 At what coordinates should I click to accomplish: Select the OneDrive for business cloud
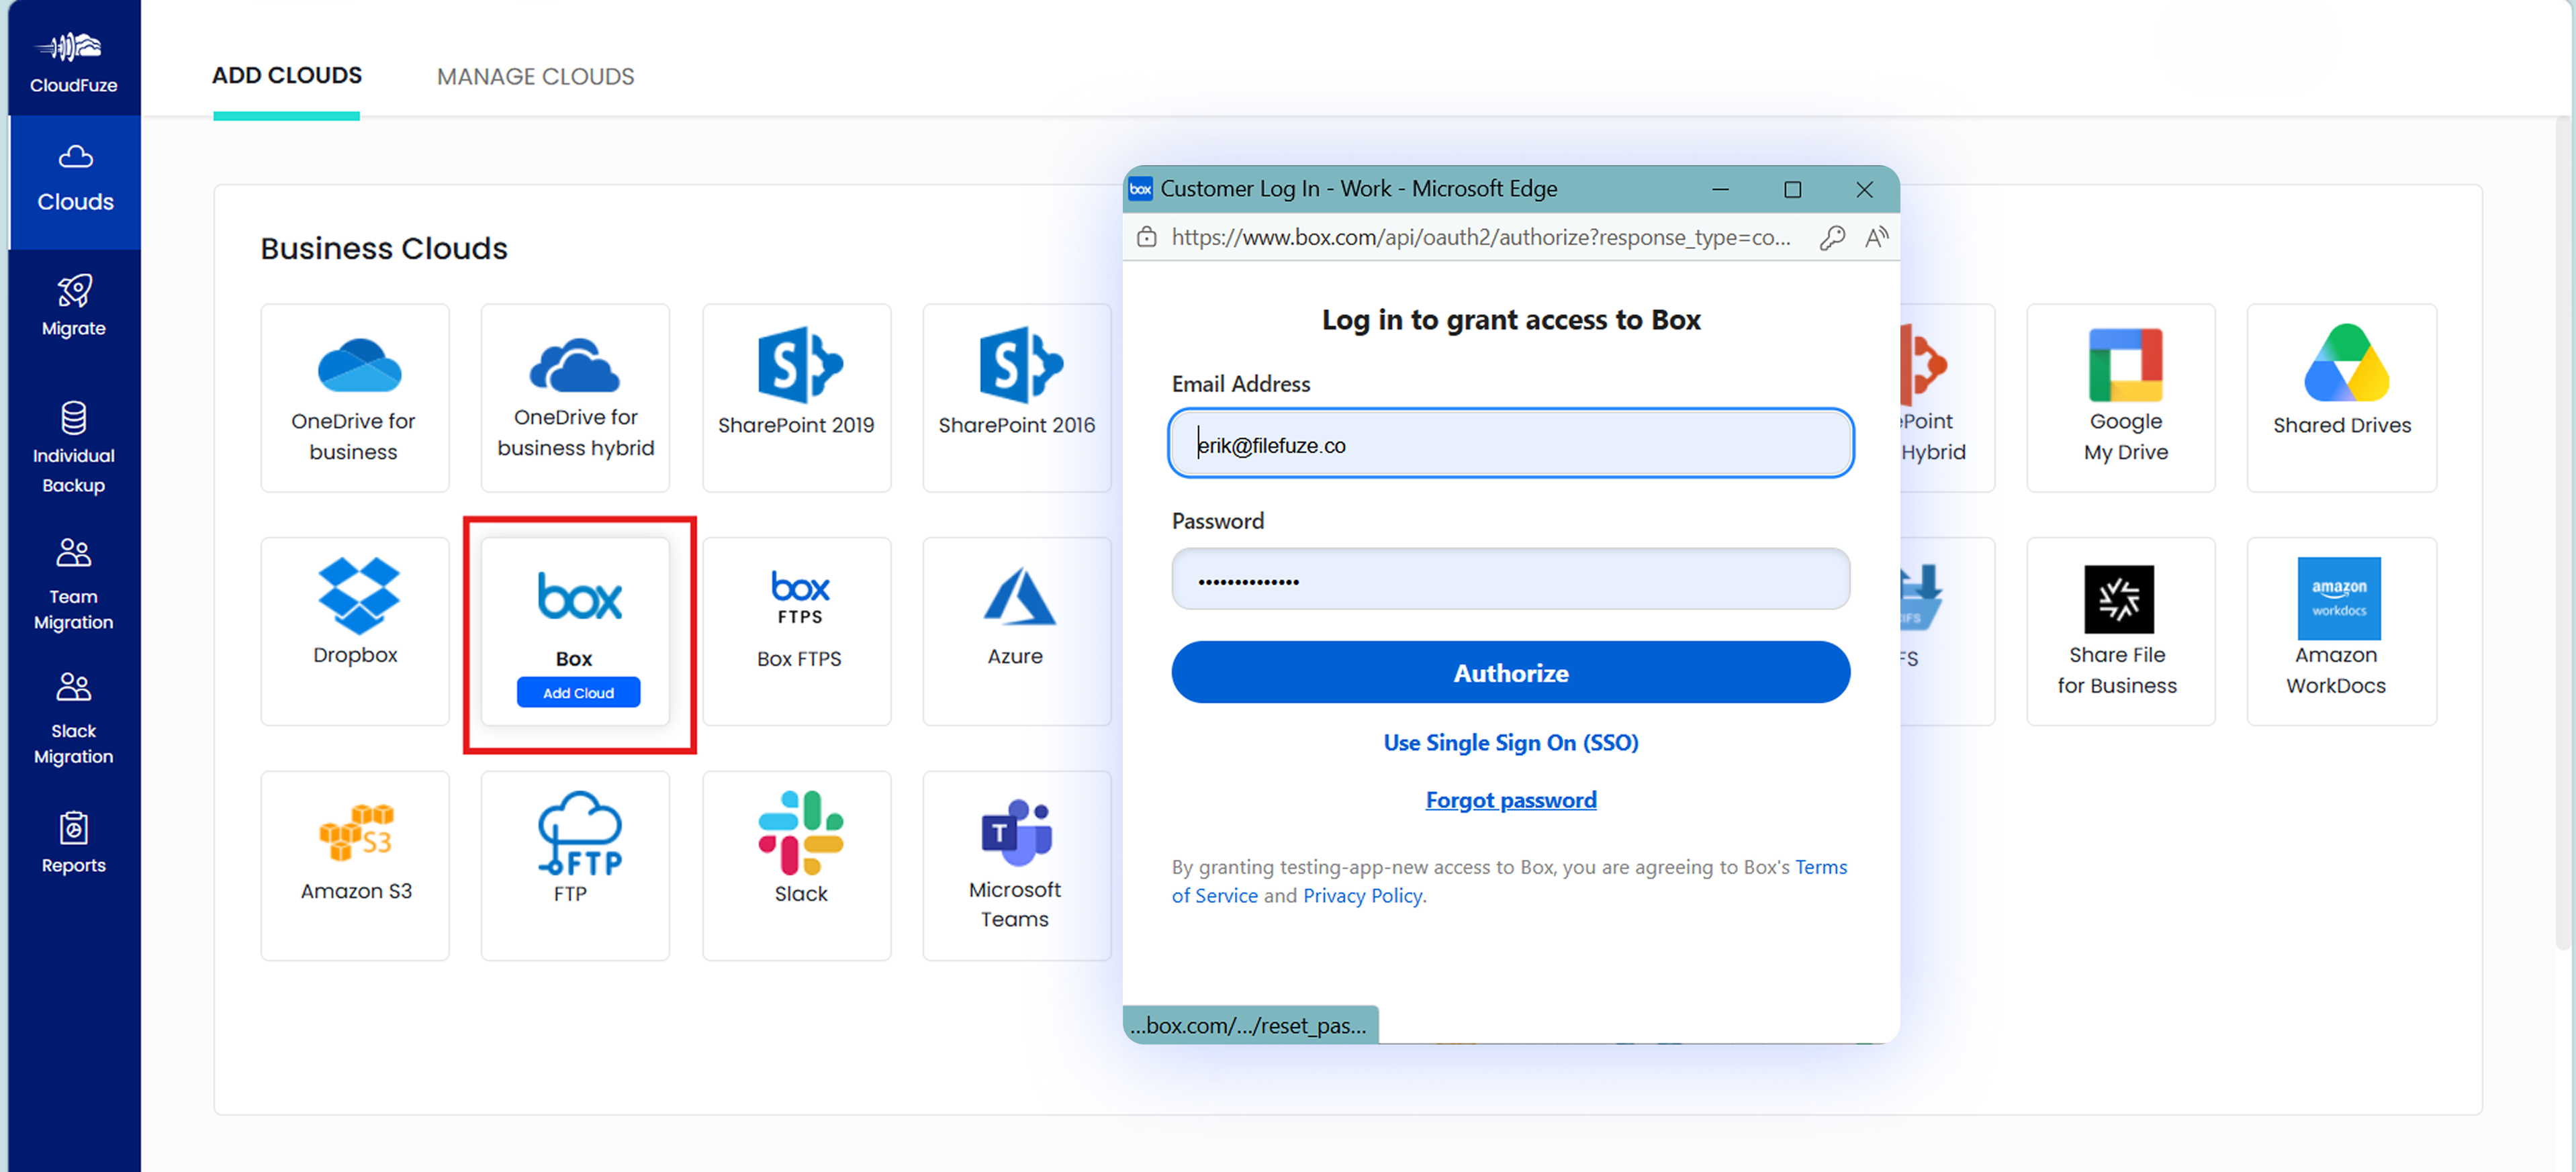coord(355,397)
